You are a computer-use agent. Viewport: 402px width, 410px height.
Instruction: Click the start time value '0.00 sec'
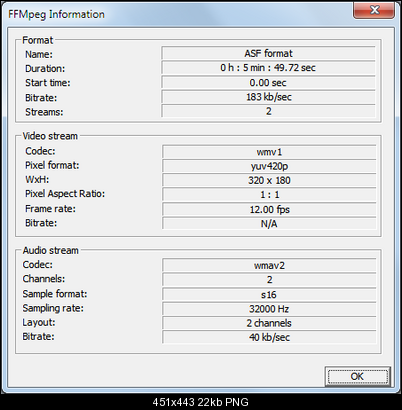point(269,83)
